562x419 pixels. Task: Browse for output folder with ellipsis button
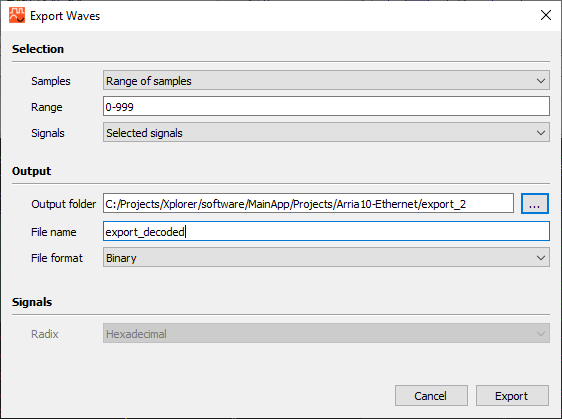pos(534,204)
